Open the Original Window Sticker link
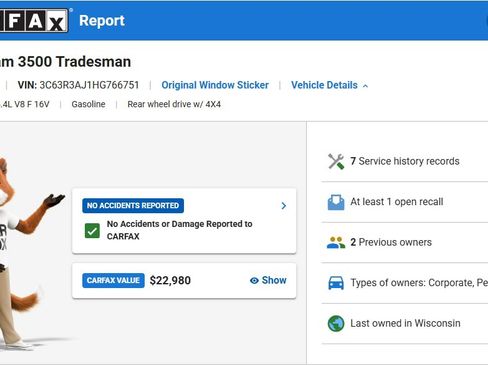This screenshot has width=488, height=366. pos(215,85)
